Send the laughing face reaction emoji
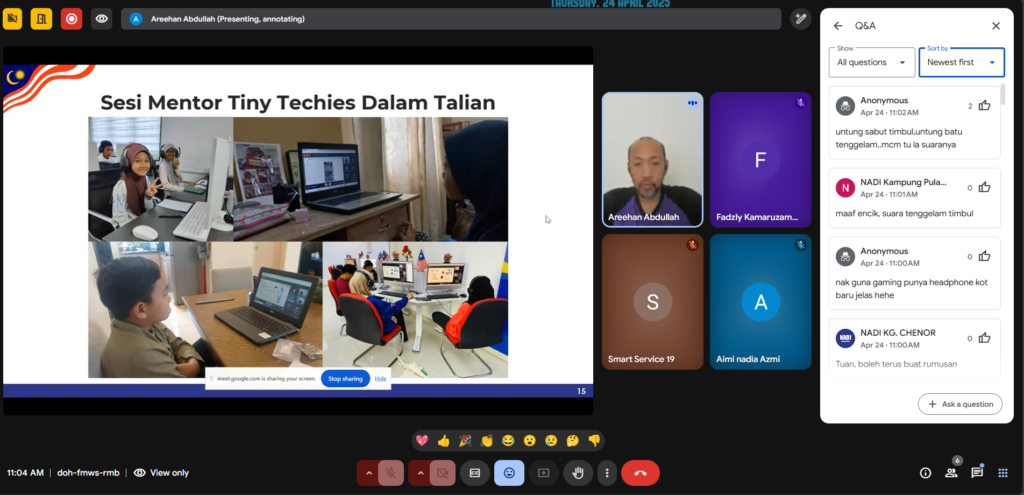The image size is (1024, 495). tap(508, 441)
